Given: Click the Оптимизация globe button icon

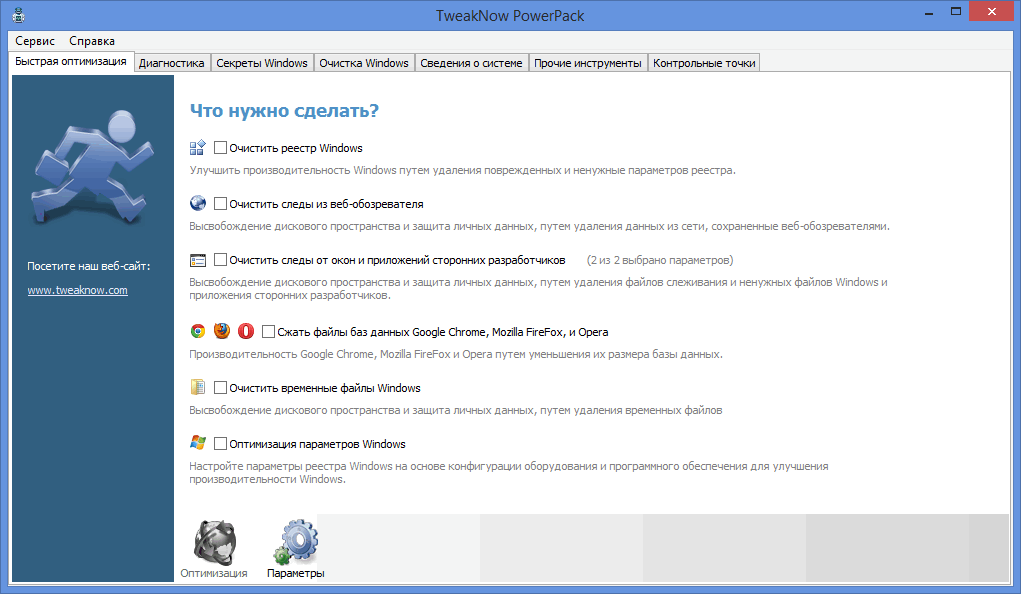Looking at the screenshot, I should click(x=215, y=542).
